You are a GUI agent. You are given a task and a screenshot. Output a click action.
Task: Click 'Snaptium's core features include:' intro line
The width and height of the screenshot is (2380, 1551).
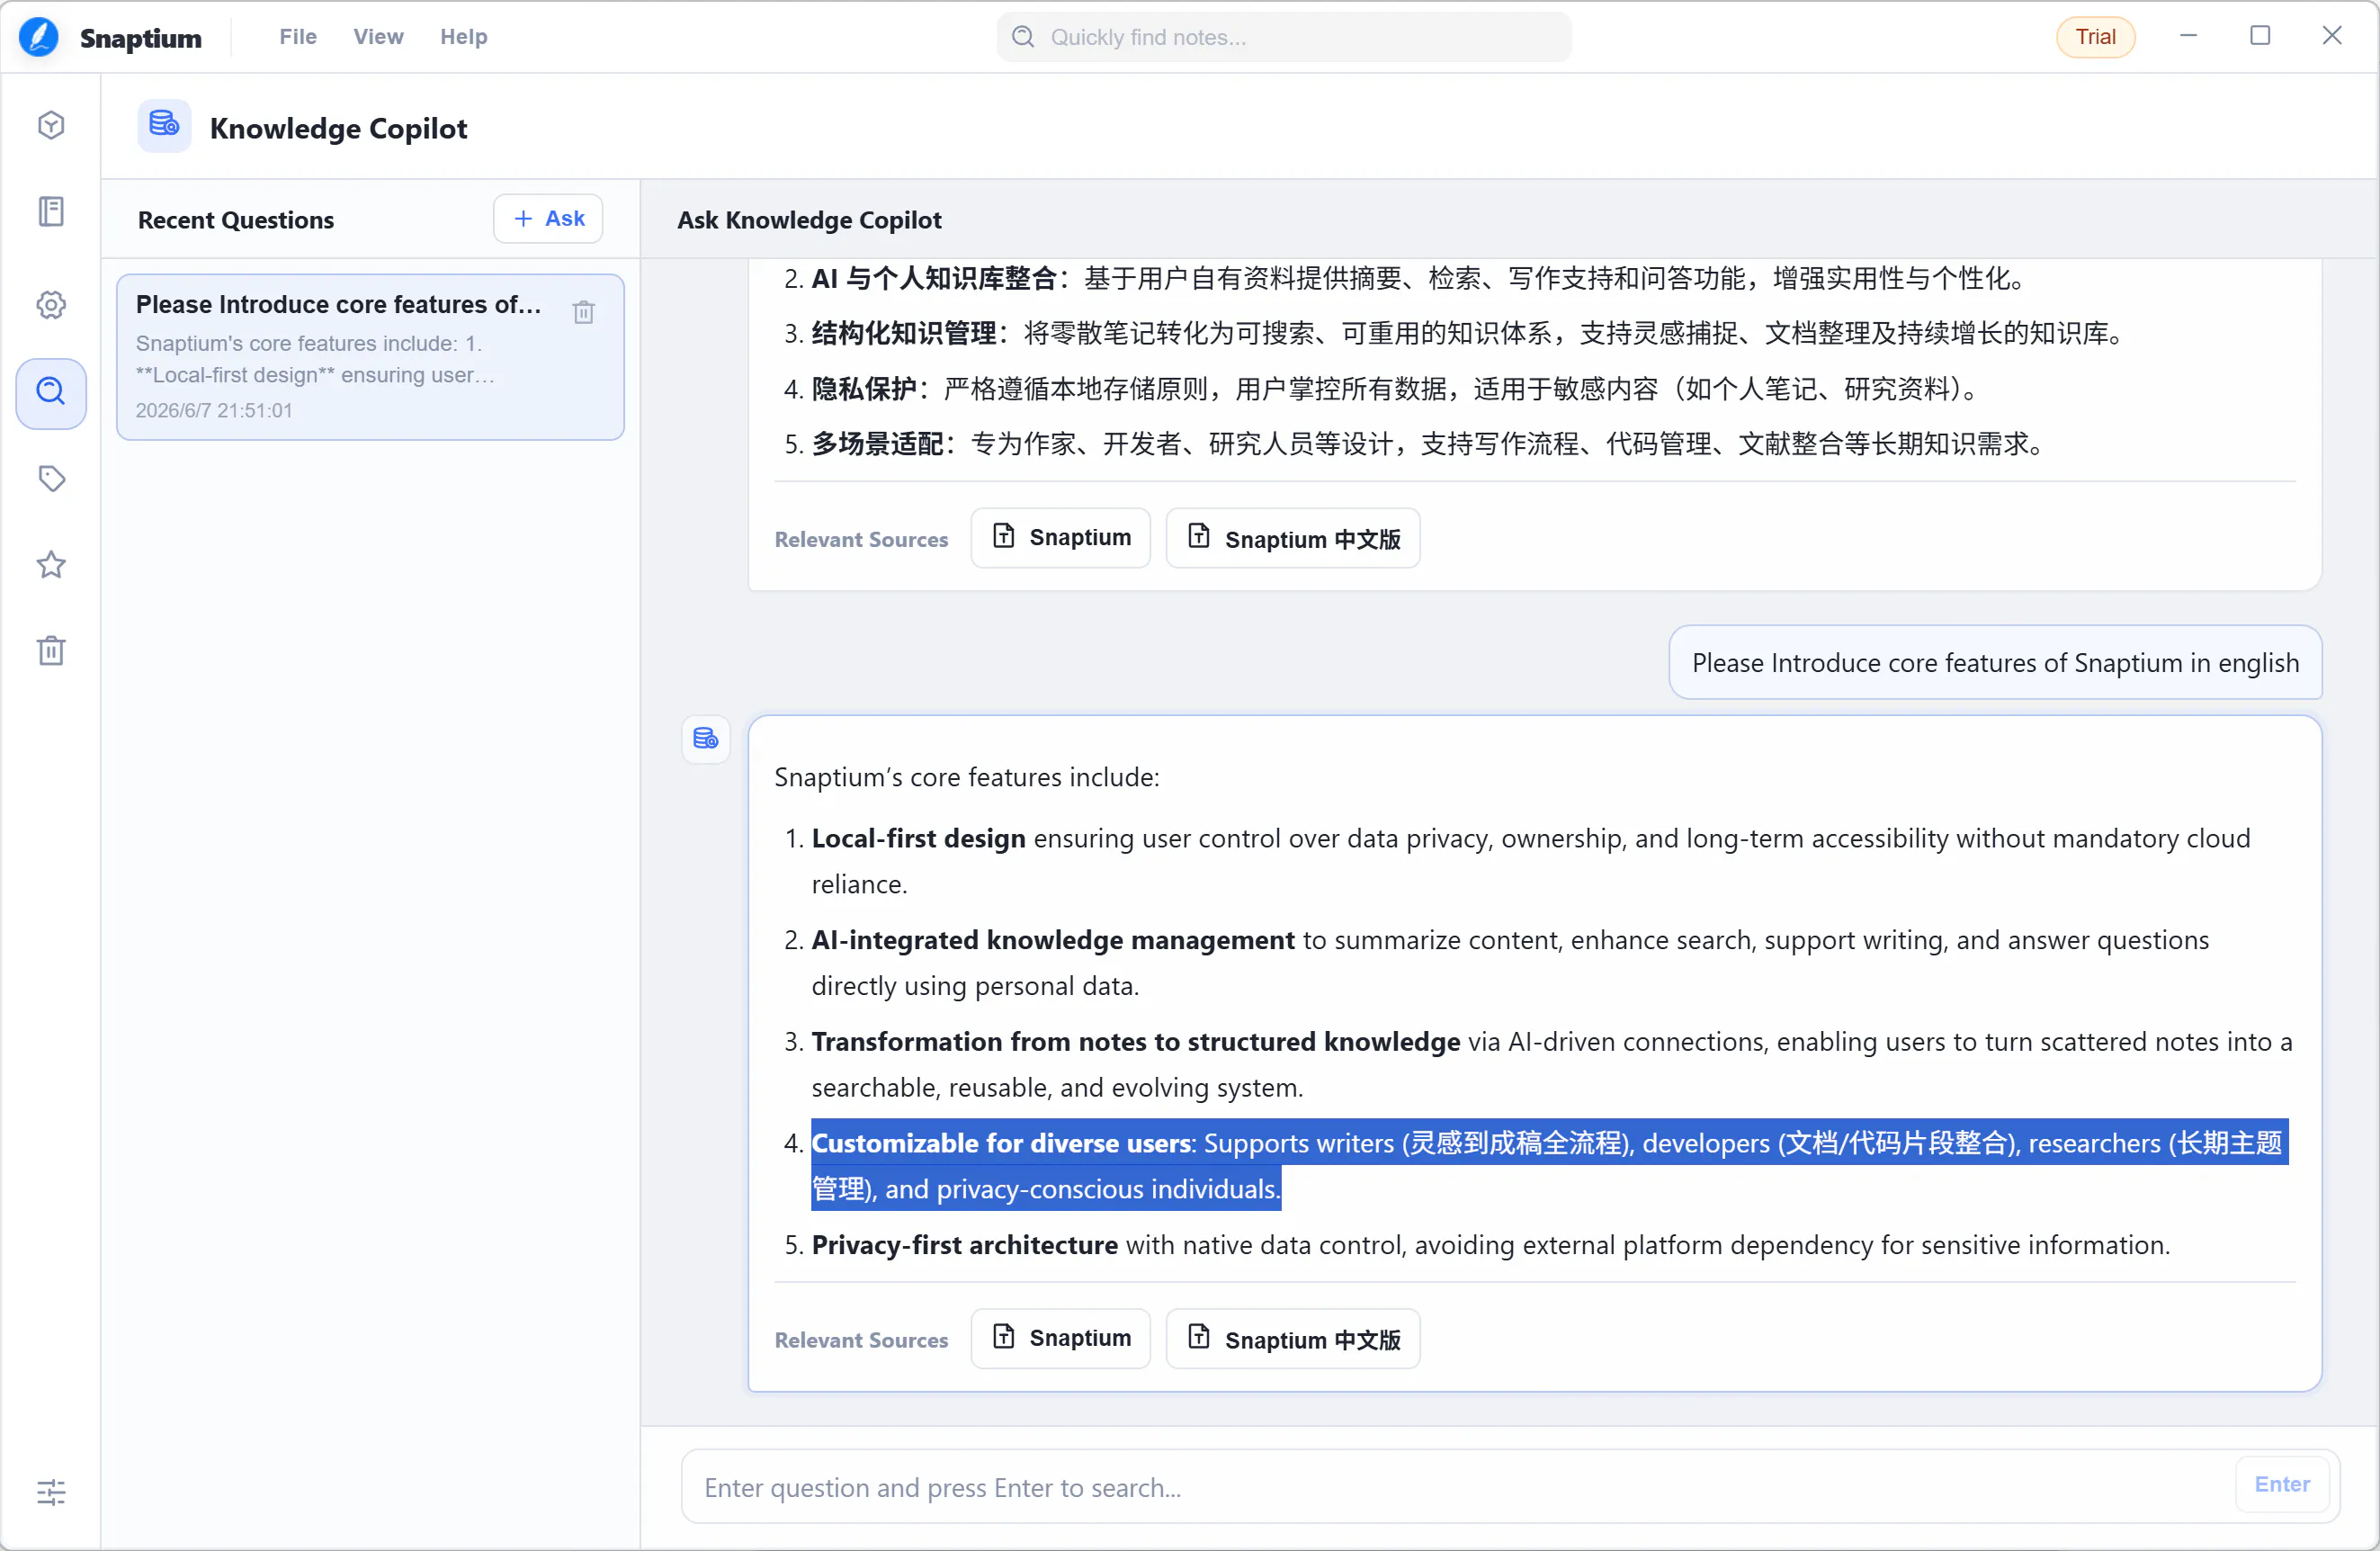[967, 776]
